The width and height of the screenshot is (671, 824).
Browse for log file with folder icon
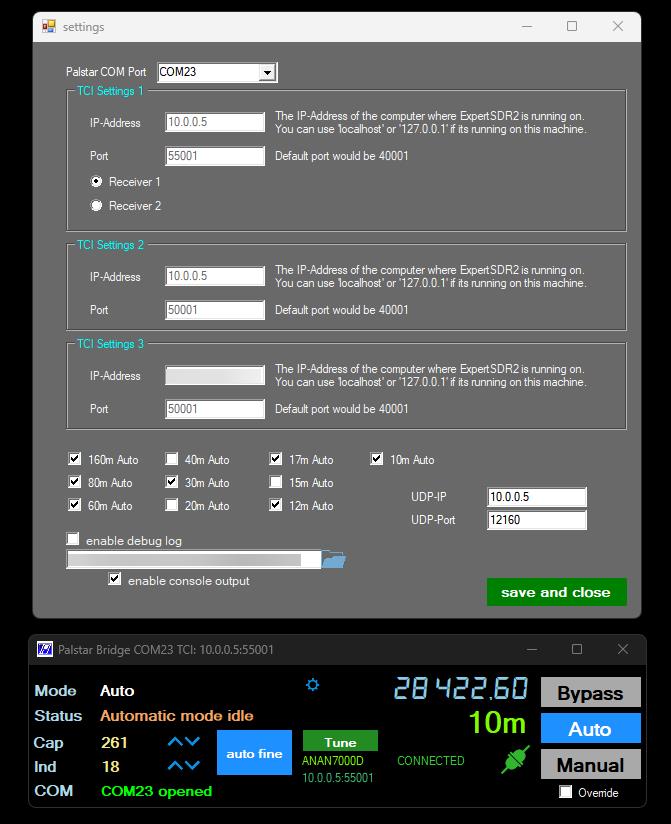pos(334,560)
